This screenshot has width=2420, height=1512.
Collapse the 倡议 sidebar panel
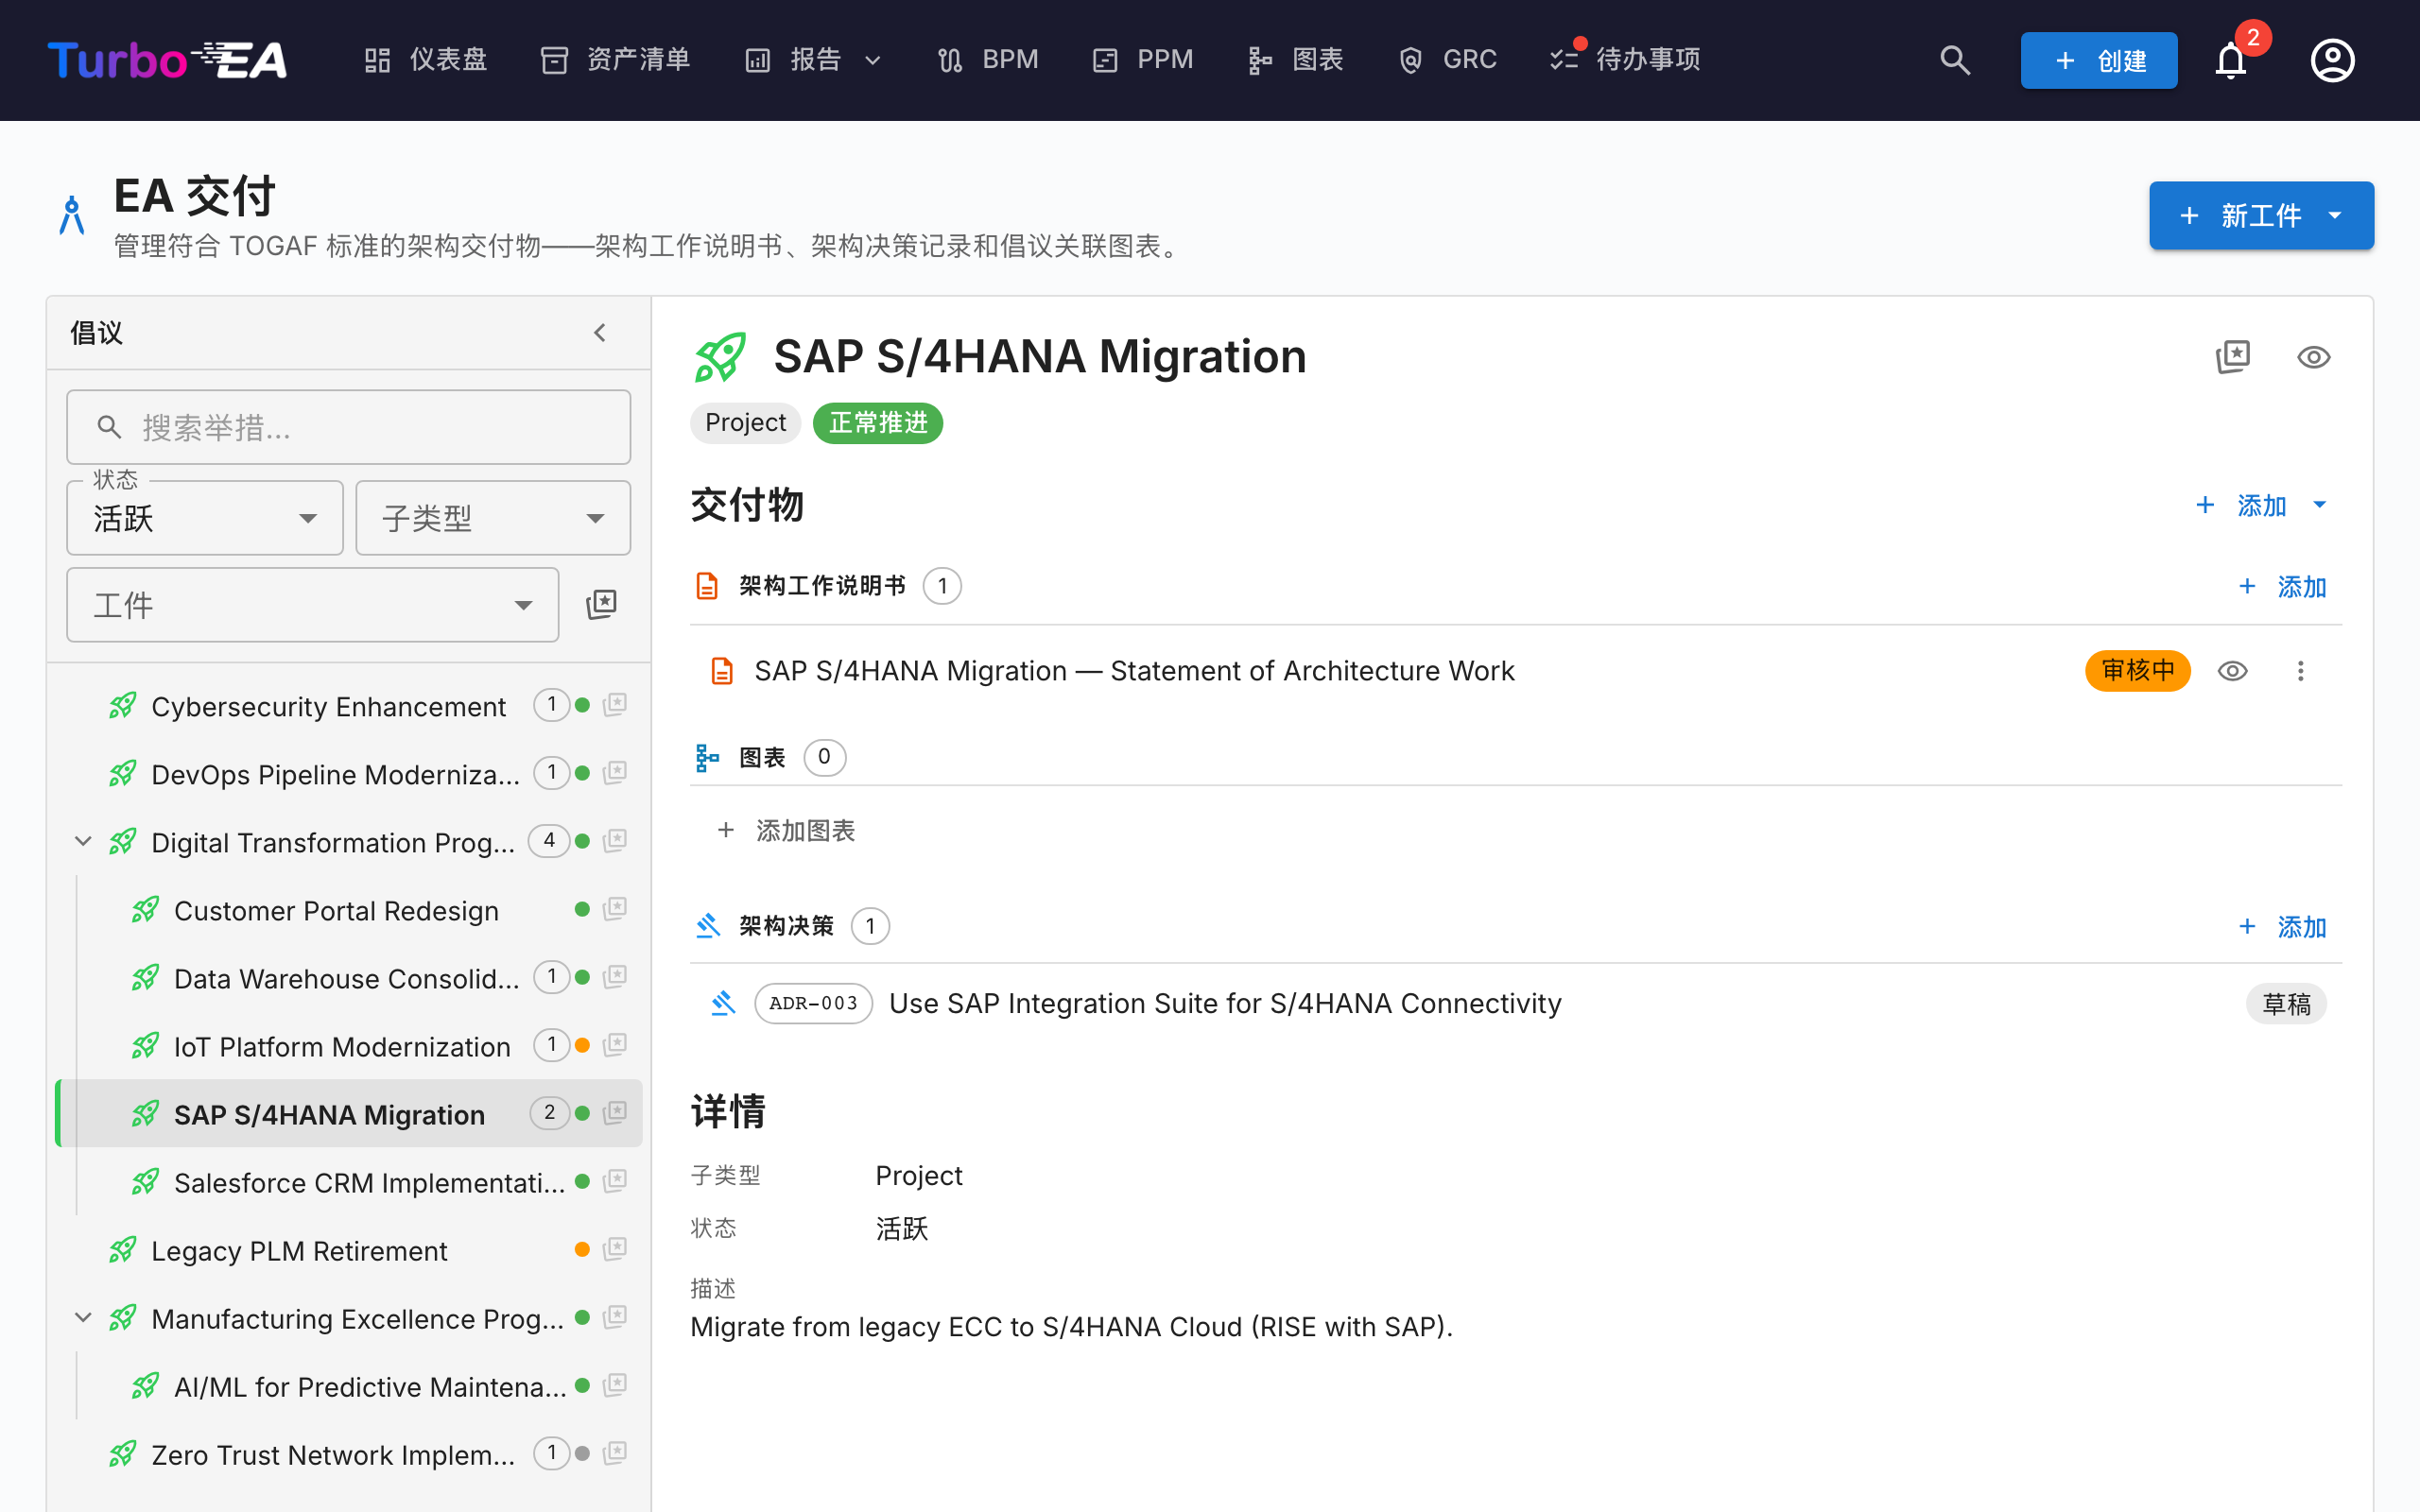[600, 333]
